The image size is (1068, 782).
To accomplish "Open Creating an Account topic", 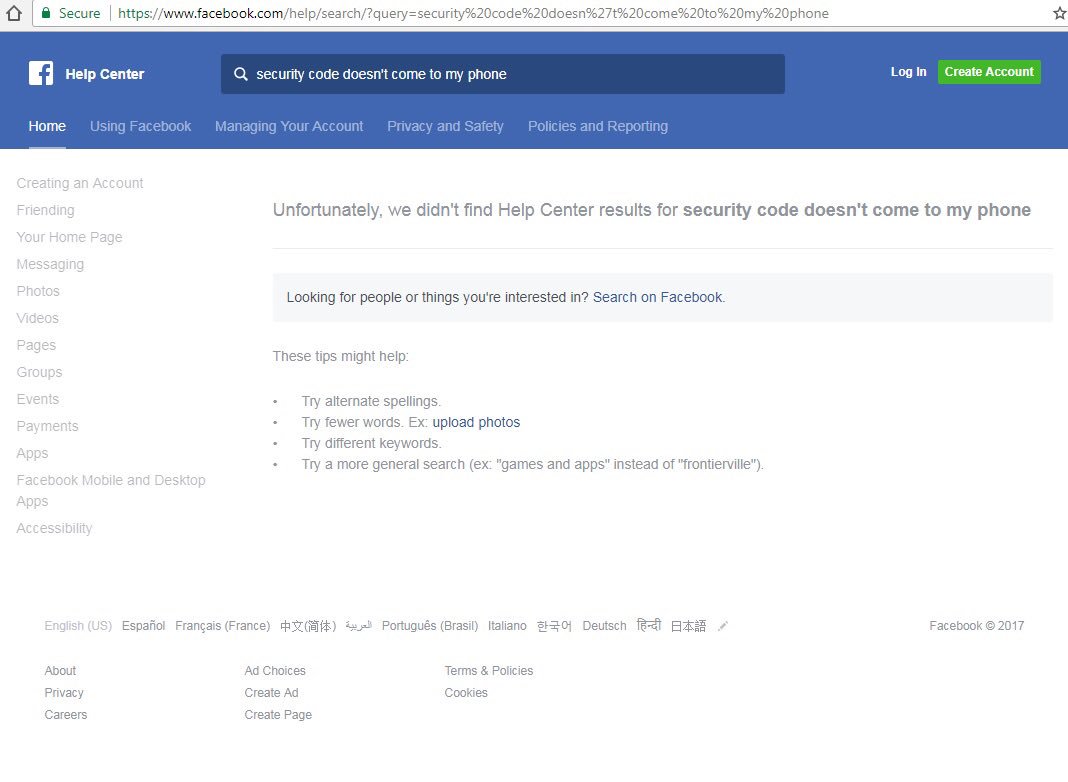I will pos(80,183).
